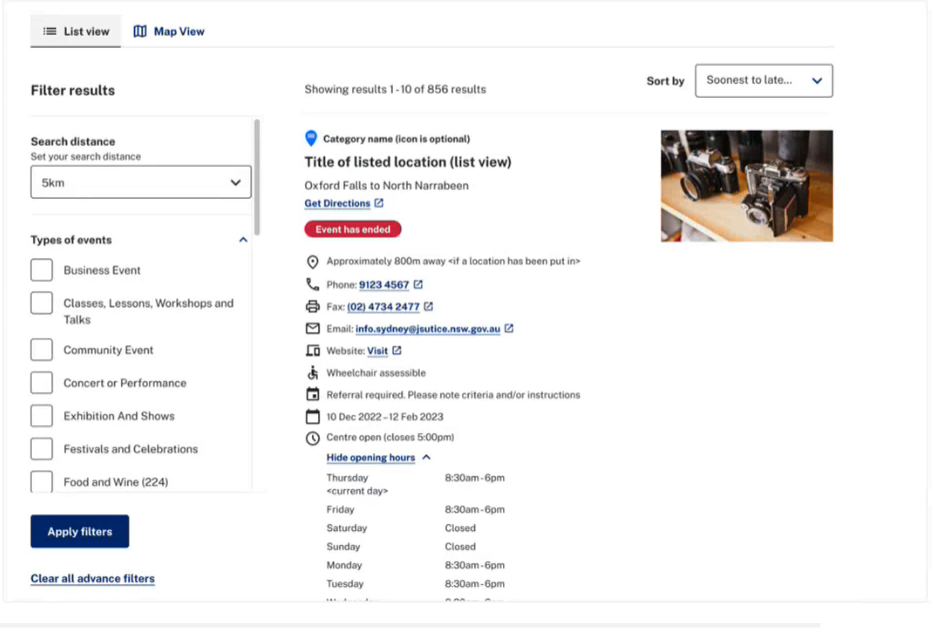933x632 pixels.
Task: Click the Get Directions link
Action: point(337,204)
